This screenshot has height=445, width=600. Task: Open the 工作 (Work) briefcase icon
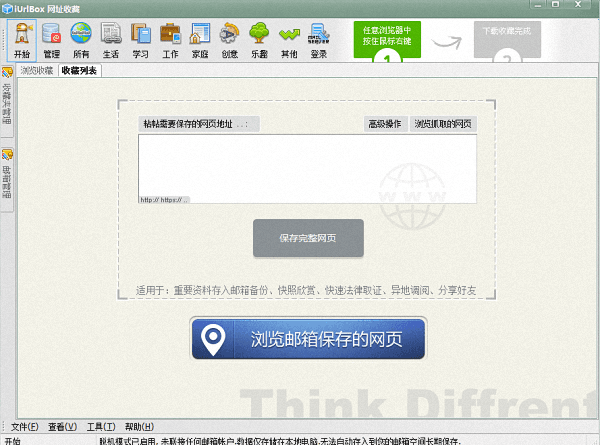(170, 40)
